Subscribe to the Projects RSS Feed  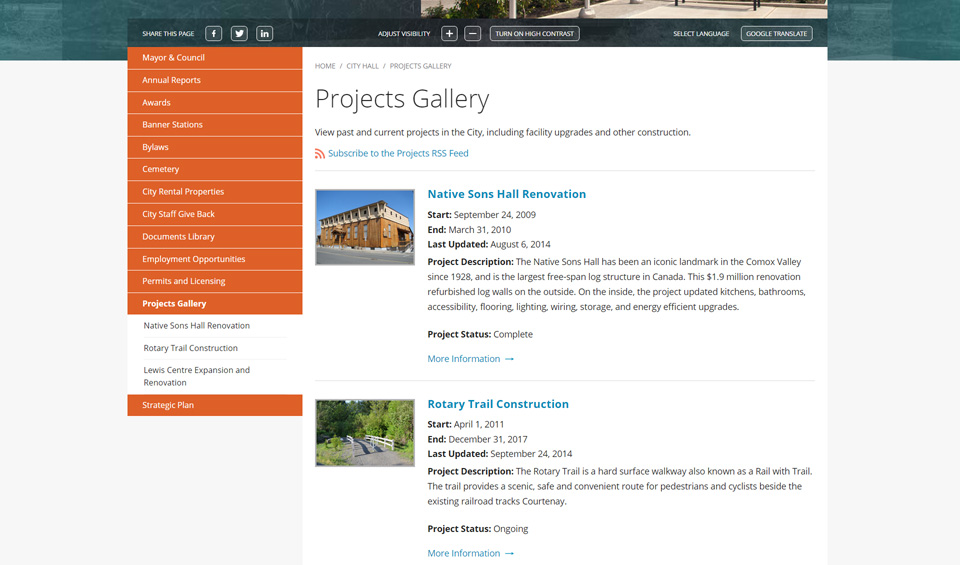coord(398,154)
